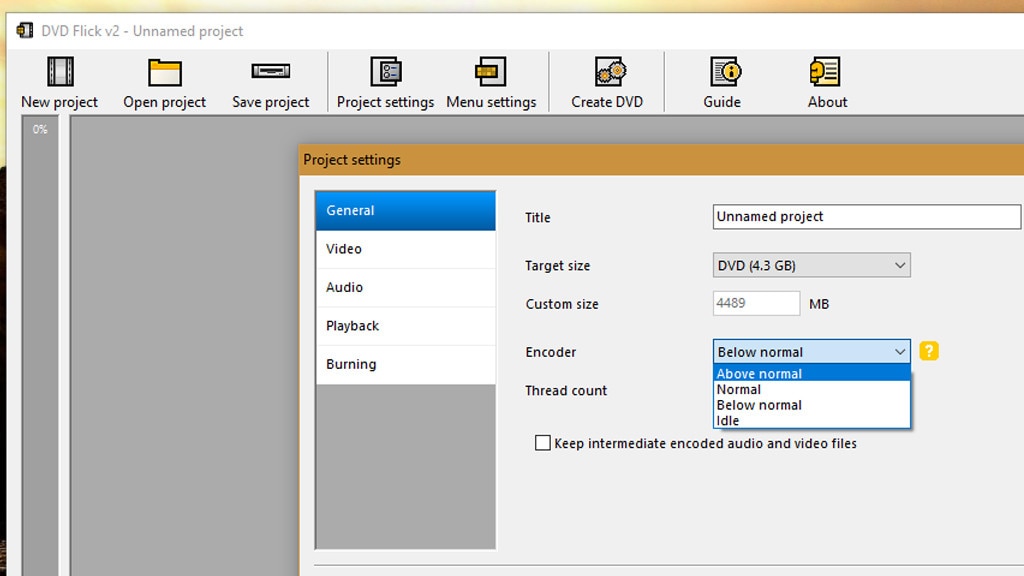The width and height of the screenshot is (1024, 576).
Task: Select Idle encoder priority option
Action: (811, 421)
